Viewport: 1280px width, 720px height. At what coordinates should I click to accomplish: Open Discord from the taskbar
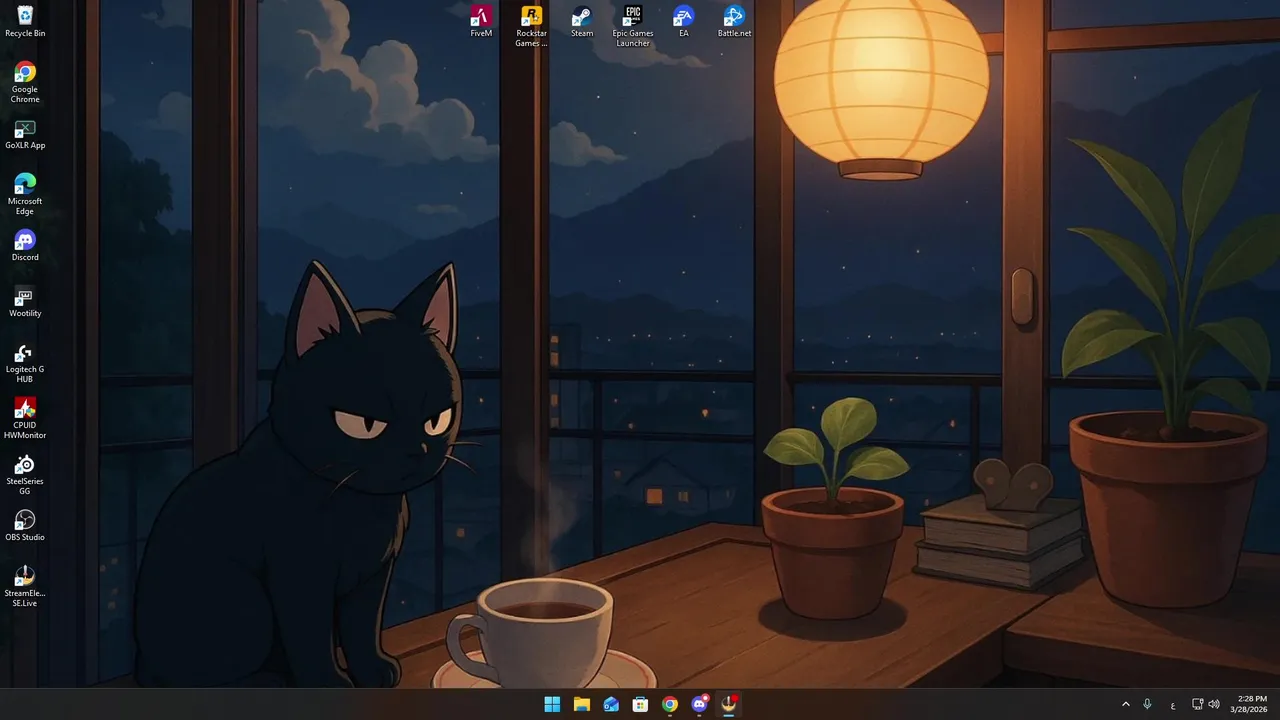pyautogui.click(x=700, y=704)
